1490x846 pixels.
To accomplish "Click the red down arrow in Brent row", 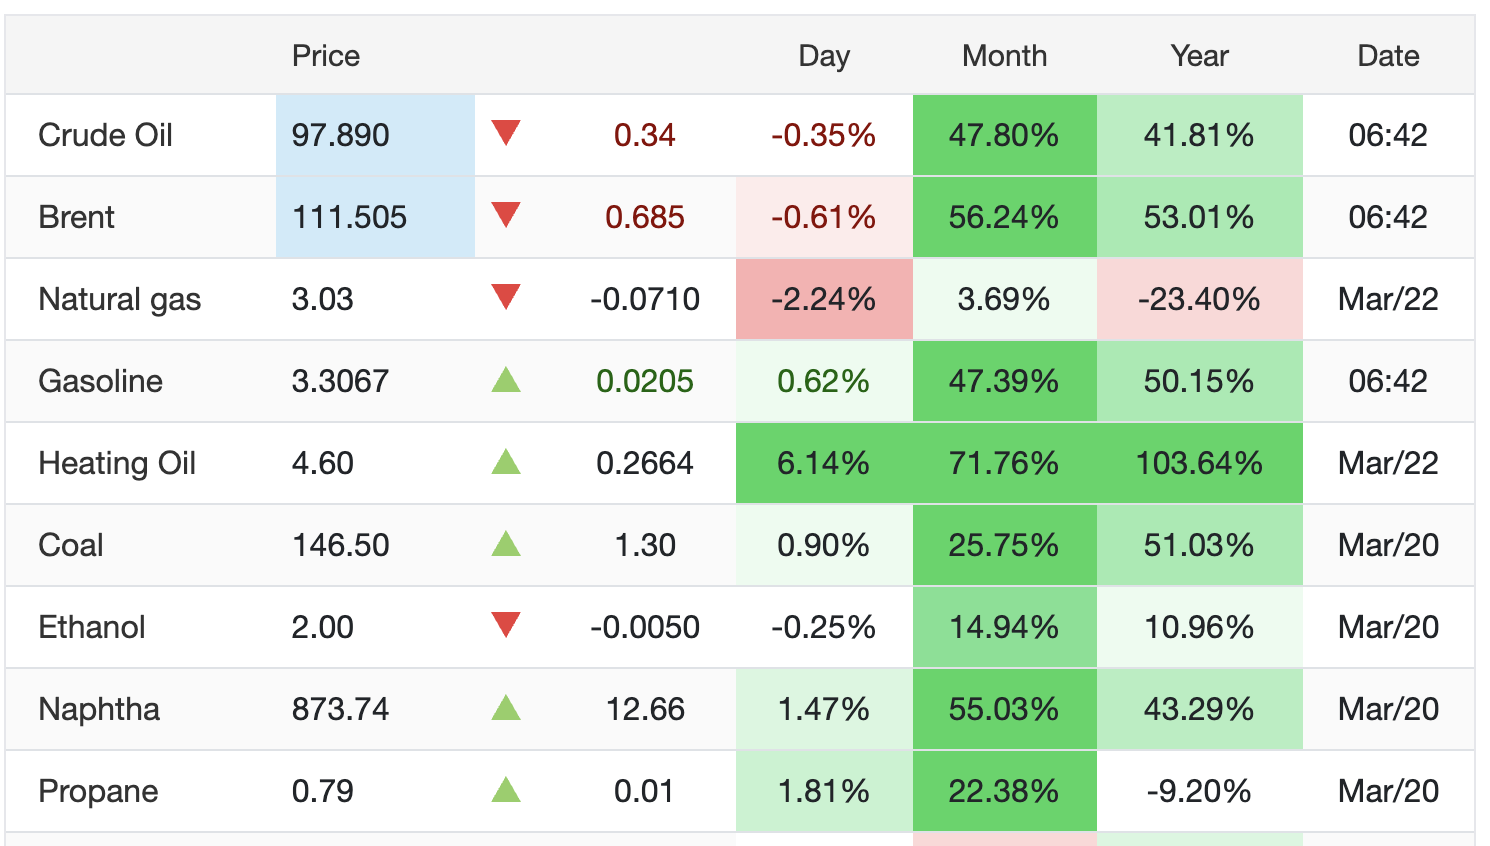I will click(x=506, y=215).
